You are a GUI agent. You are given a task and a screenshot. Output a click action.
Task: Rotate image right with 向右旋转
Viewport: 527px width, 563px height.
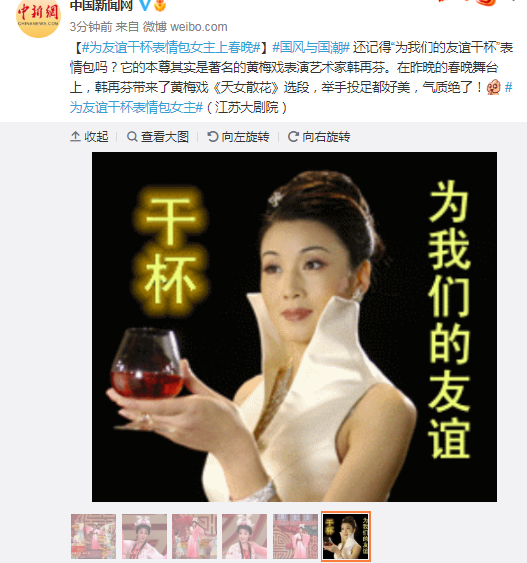(x=319, y=137)
